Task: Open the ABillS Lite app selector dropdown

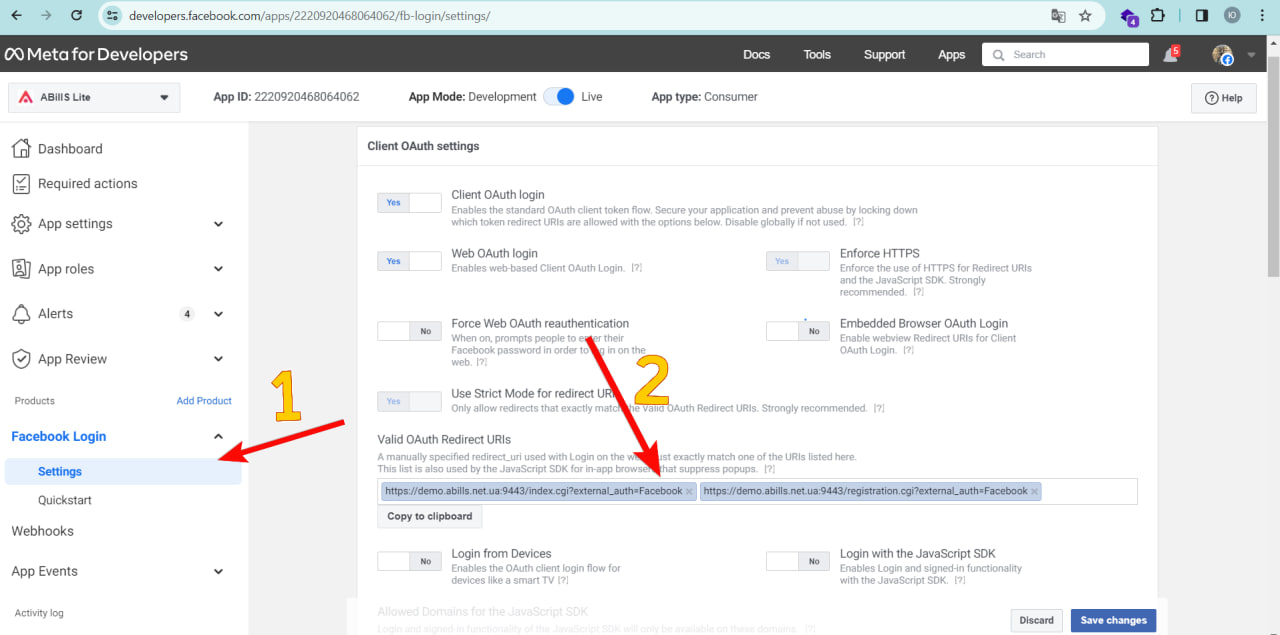Action: pyautogui.click(x=95, y=97)
